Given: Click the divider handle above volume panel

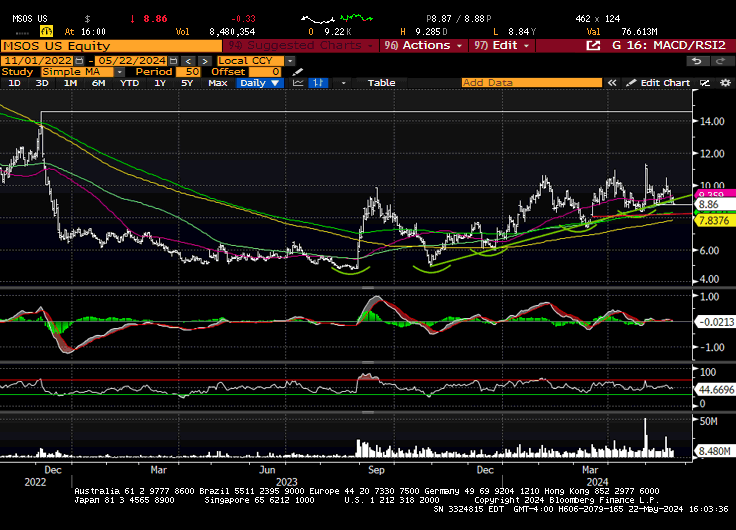Looking at the screenshot, I should [x=368, y=413].
